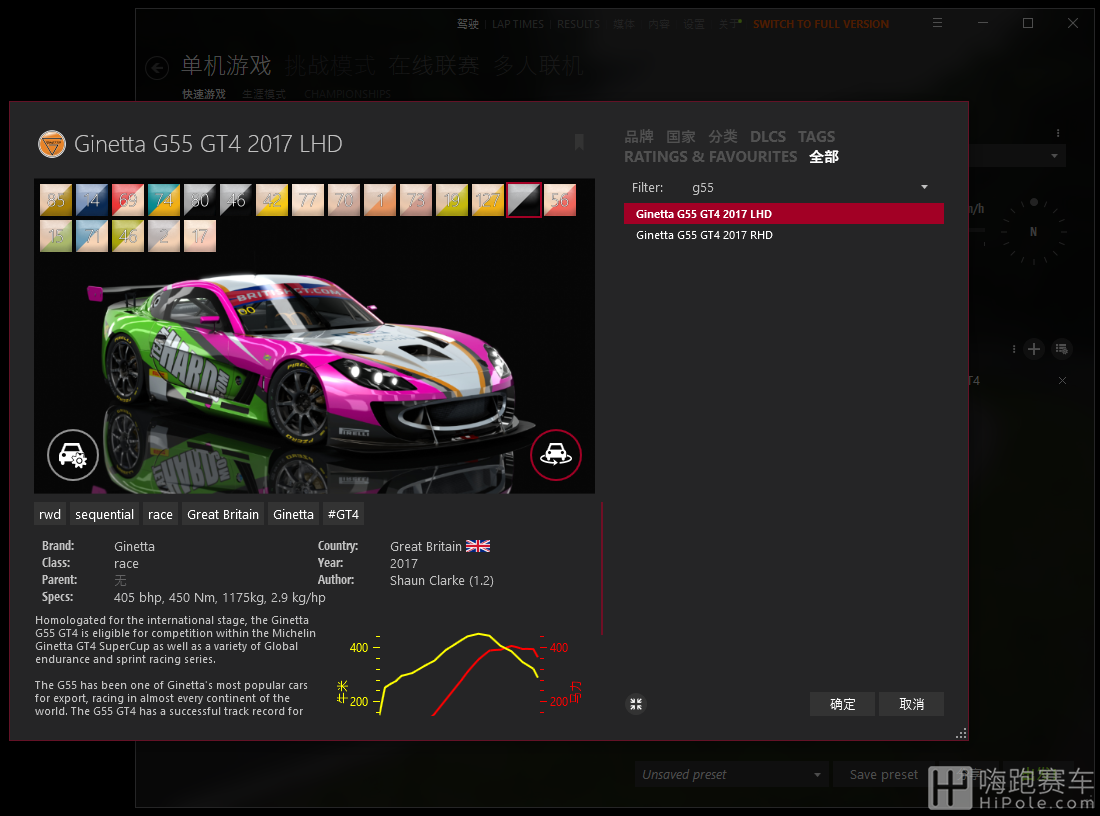Screen dimensions: 1100x816
Task: Select the olive green skin number 46 swatch
Action: tap(128, 236)
